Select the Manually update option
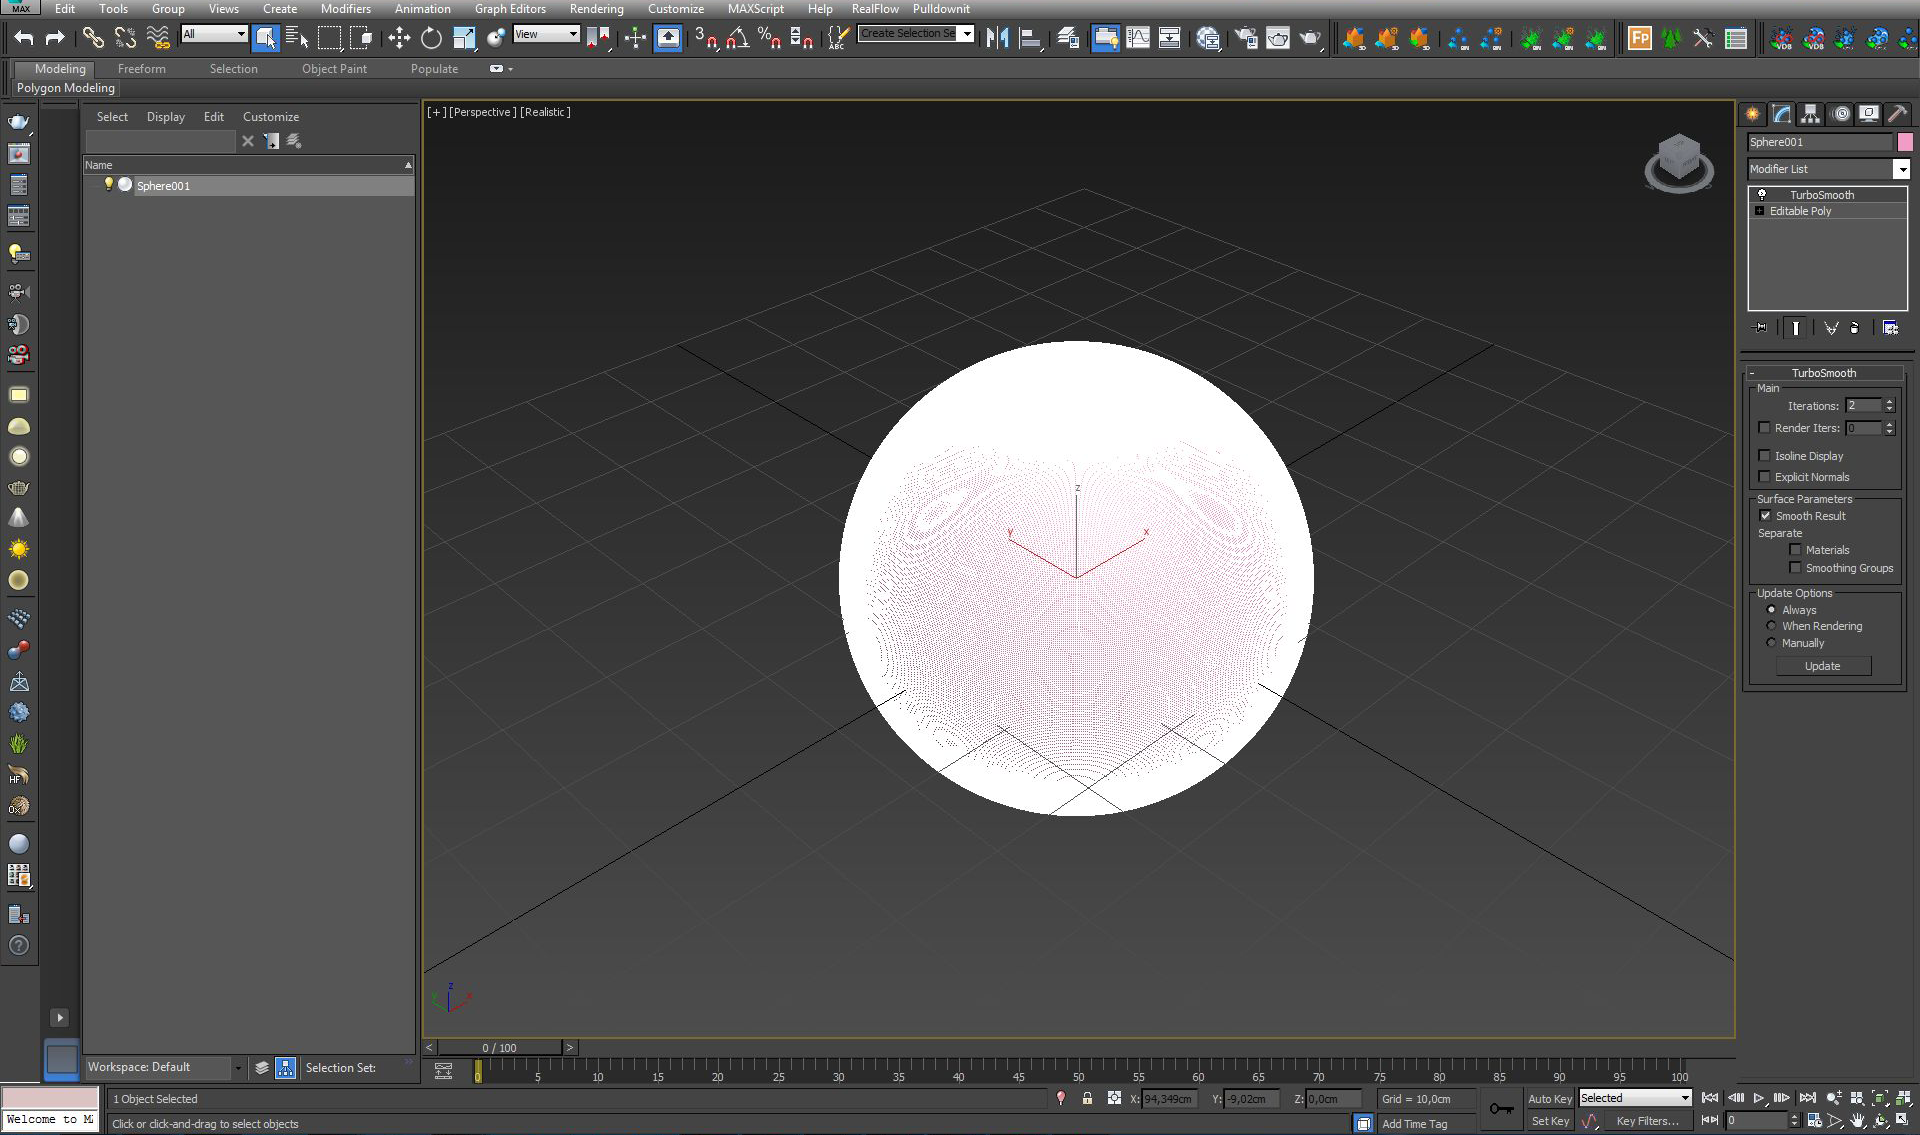 [x=1771, y=643]
